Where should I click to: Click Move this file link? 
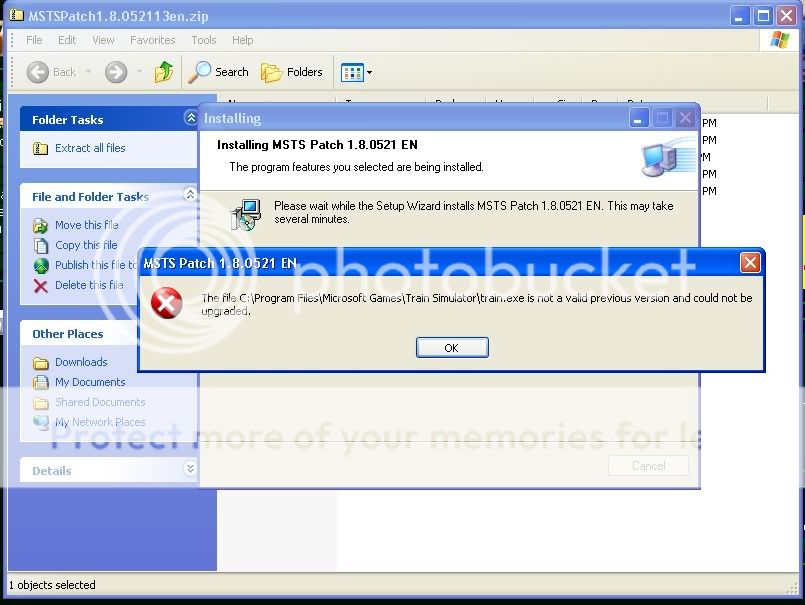tap(87, 225)
